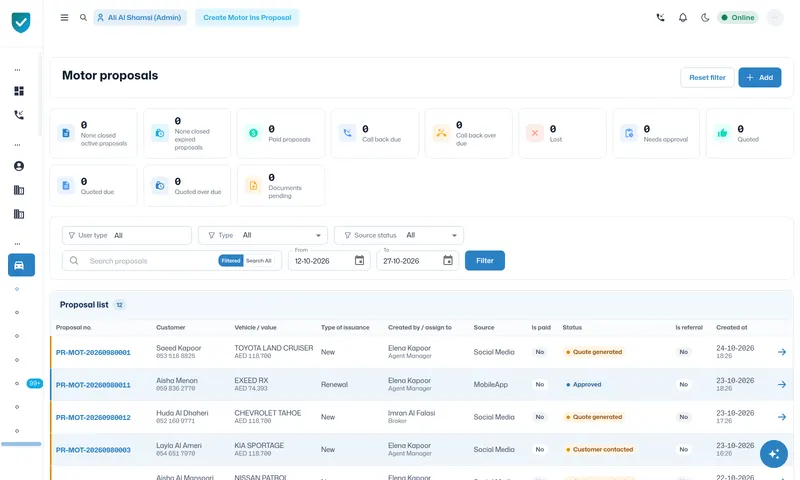Click Imran Al Falasi cell
This screenshot has height=480, width=800.
411,417
